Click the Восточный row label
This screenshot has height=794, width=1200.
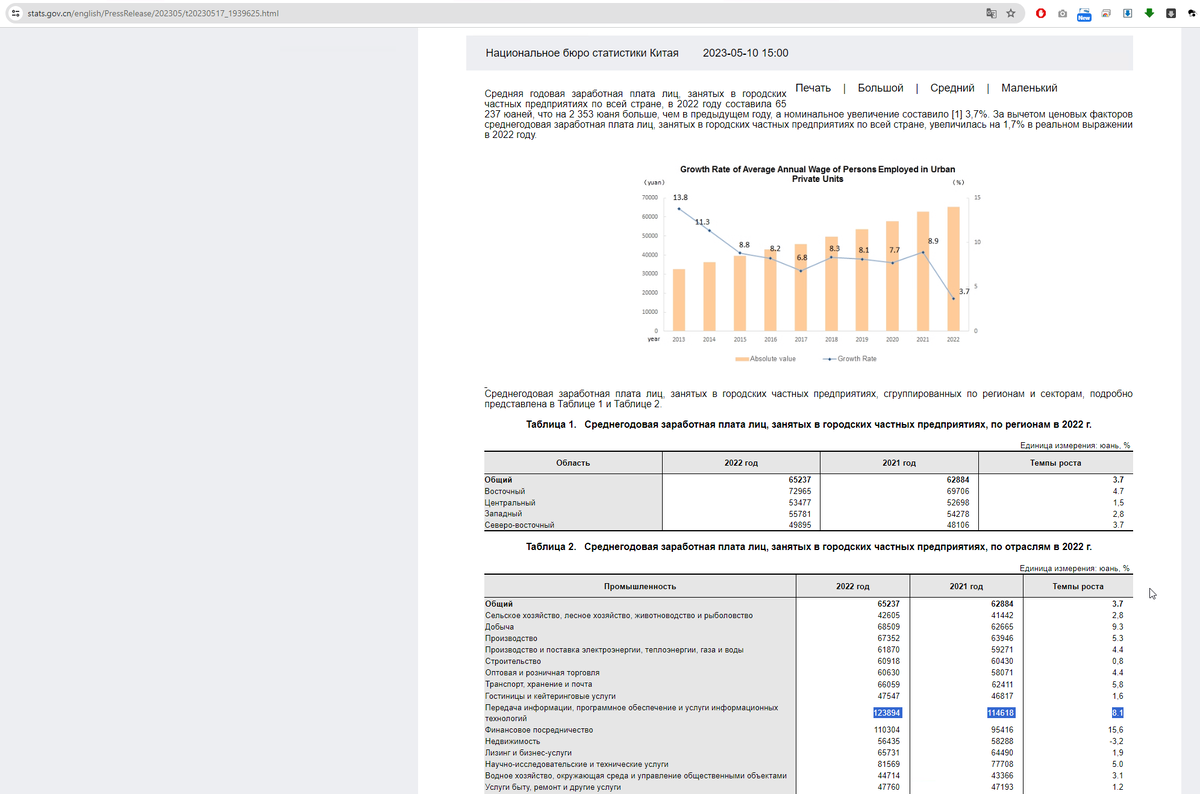[x=505, y=492]
